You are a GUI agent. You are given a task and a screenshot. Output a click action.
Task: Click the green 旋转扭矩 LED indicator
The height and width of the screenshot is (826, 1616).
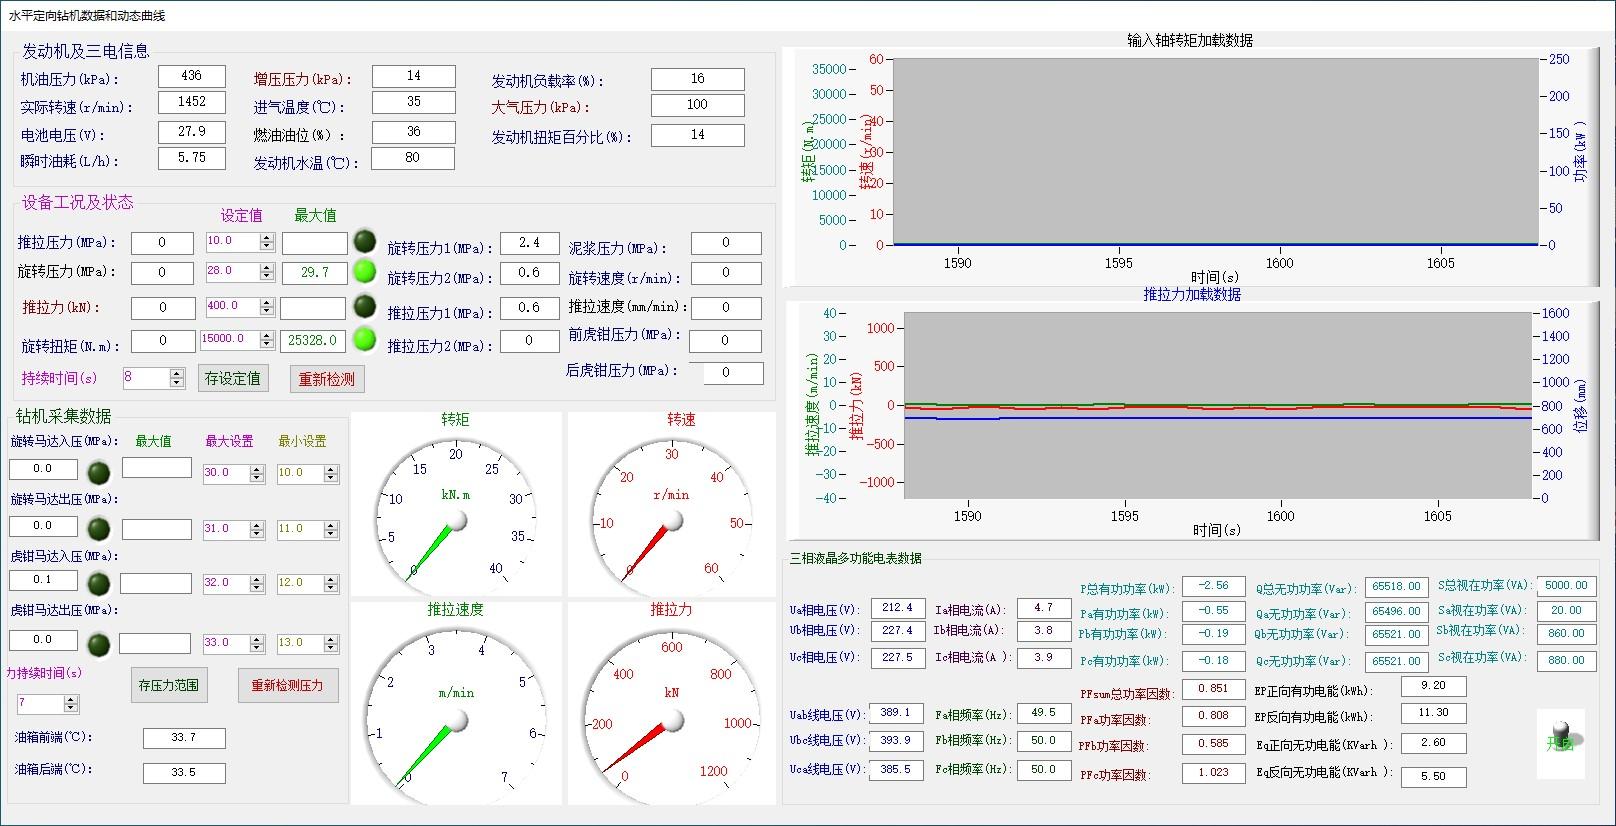[365, 340]
